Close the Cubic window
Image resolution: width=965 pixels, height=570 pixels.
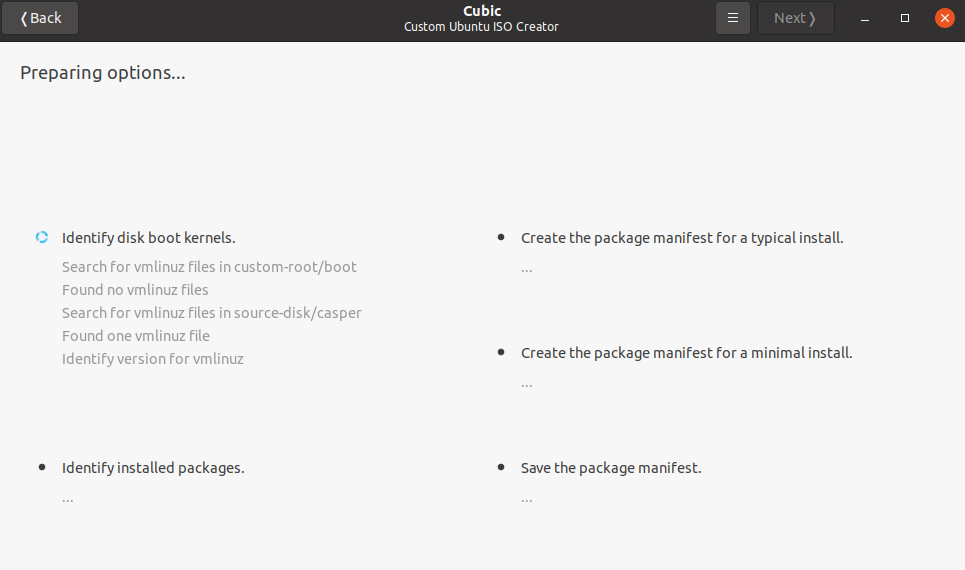point(944,18)
